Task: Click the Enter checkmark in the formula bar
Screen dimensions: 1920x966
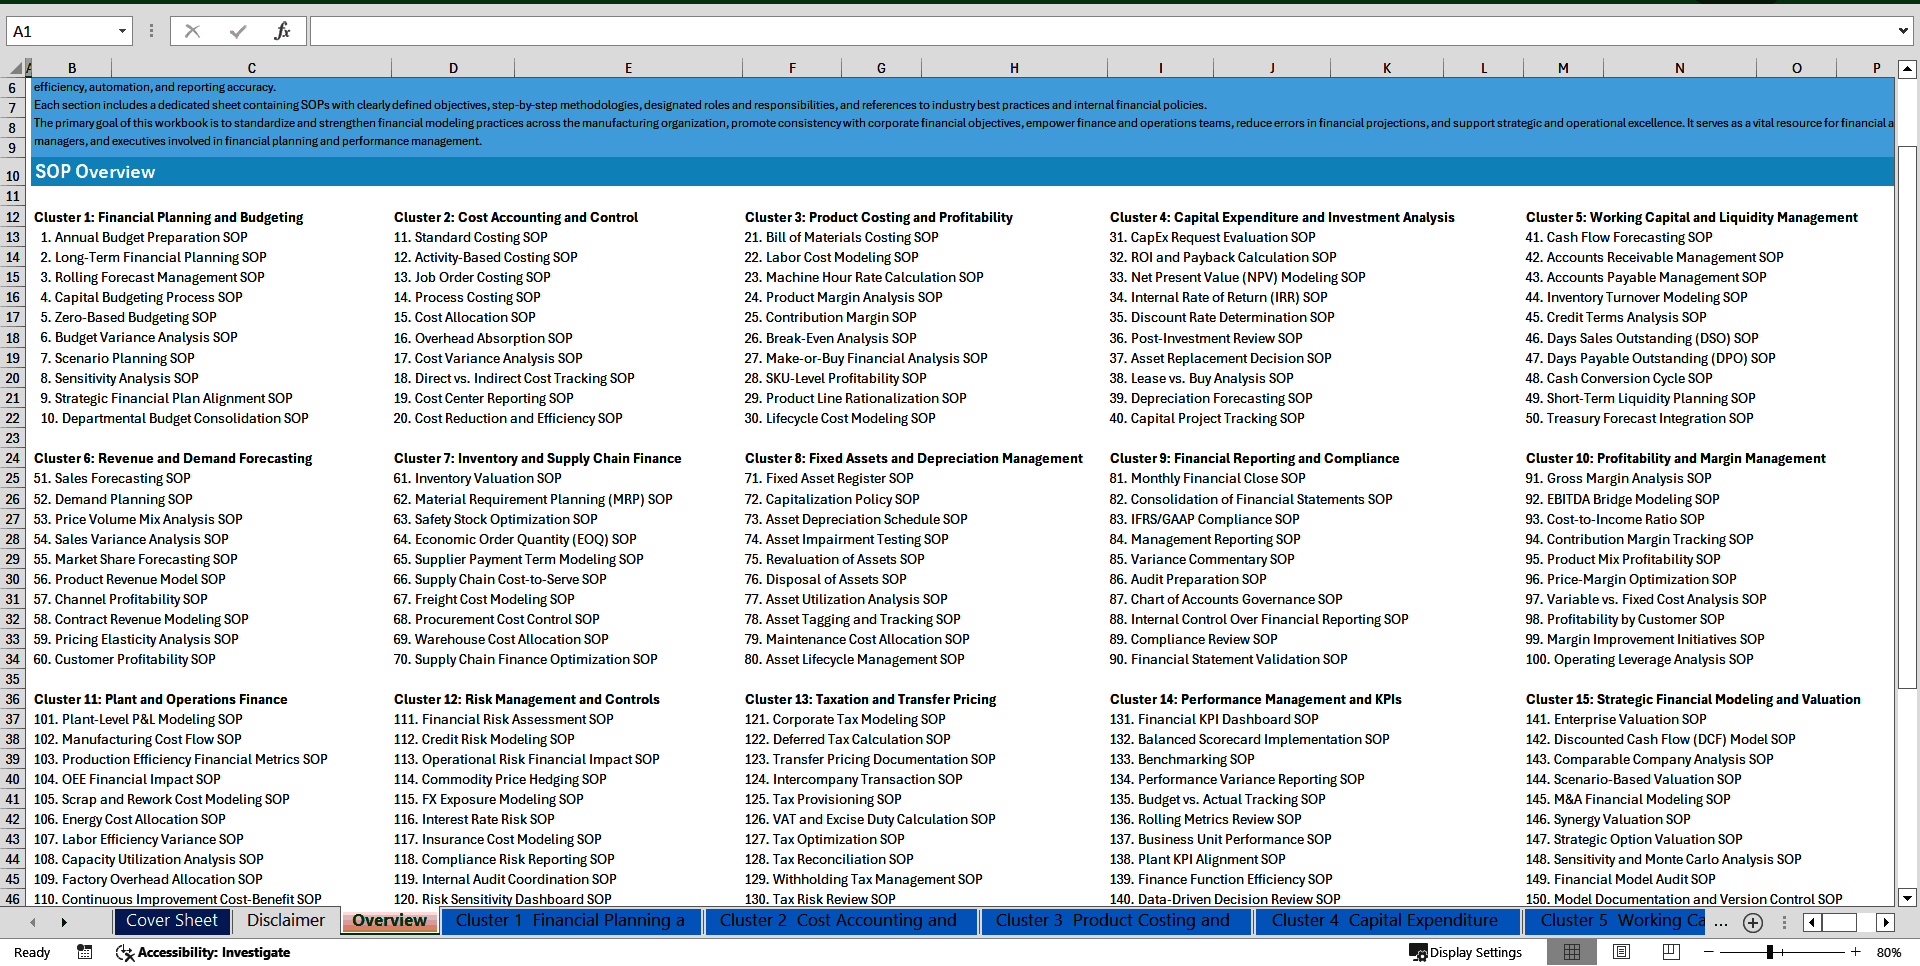Action: 238,31
